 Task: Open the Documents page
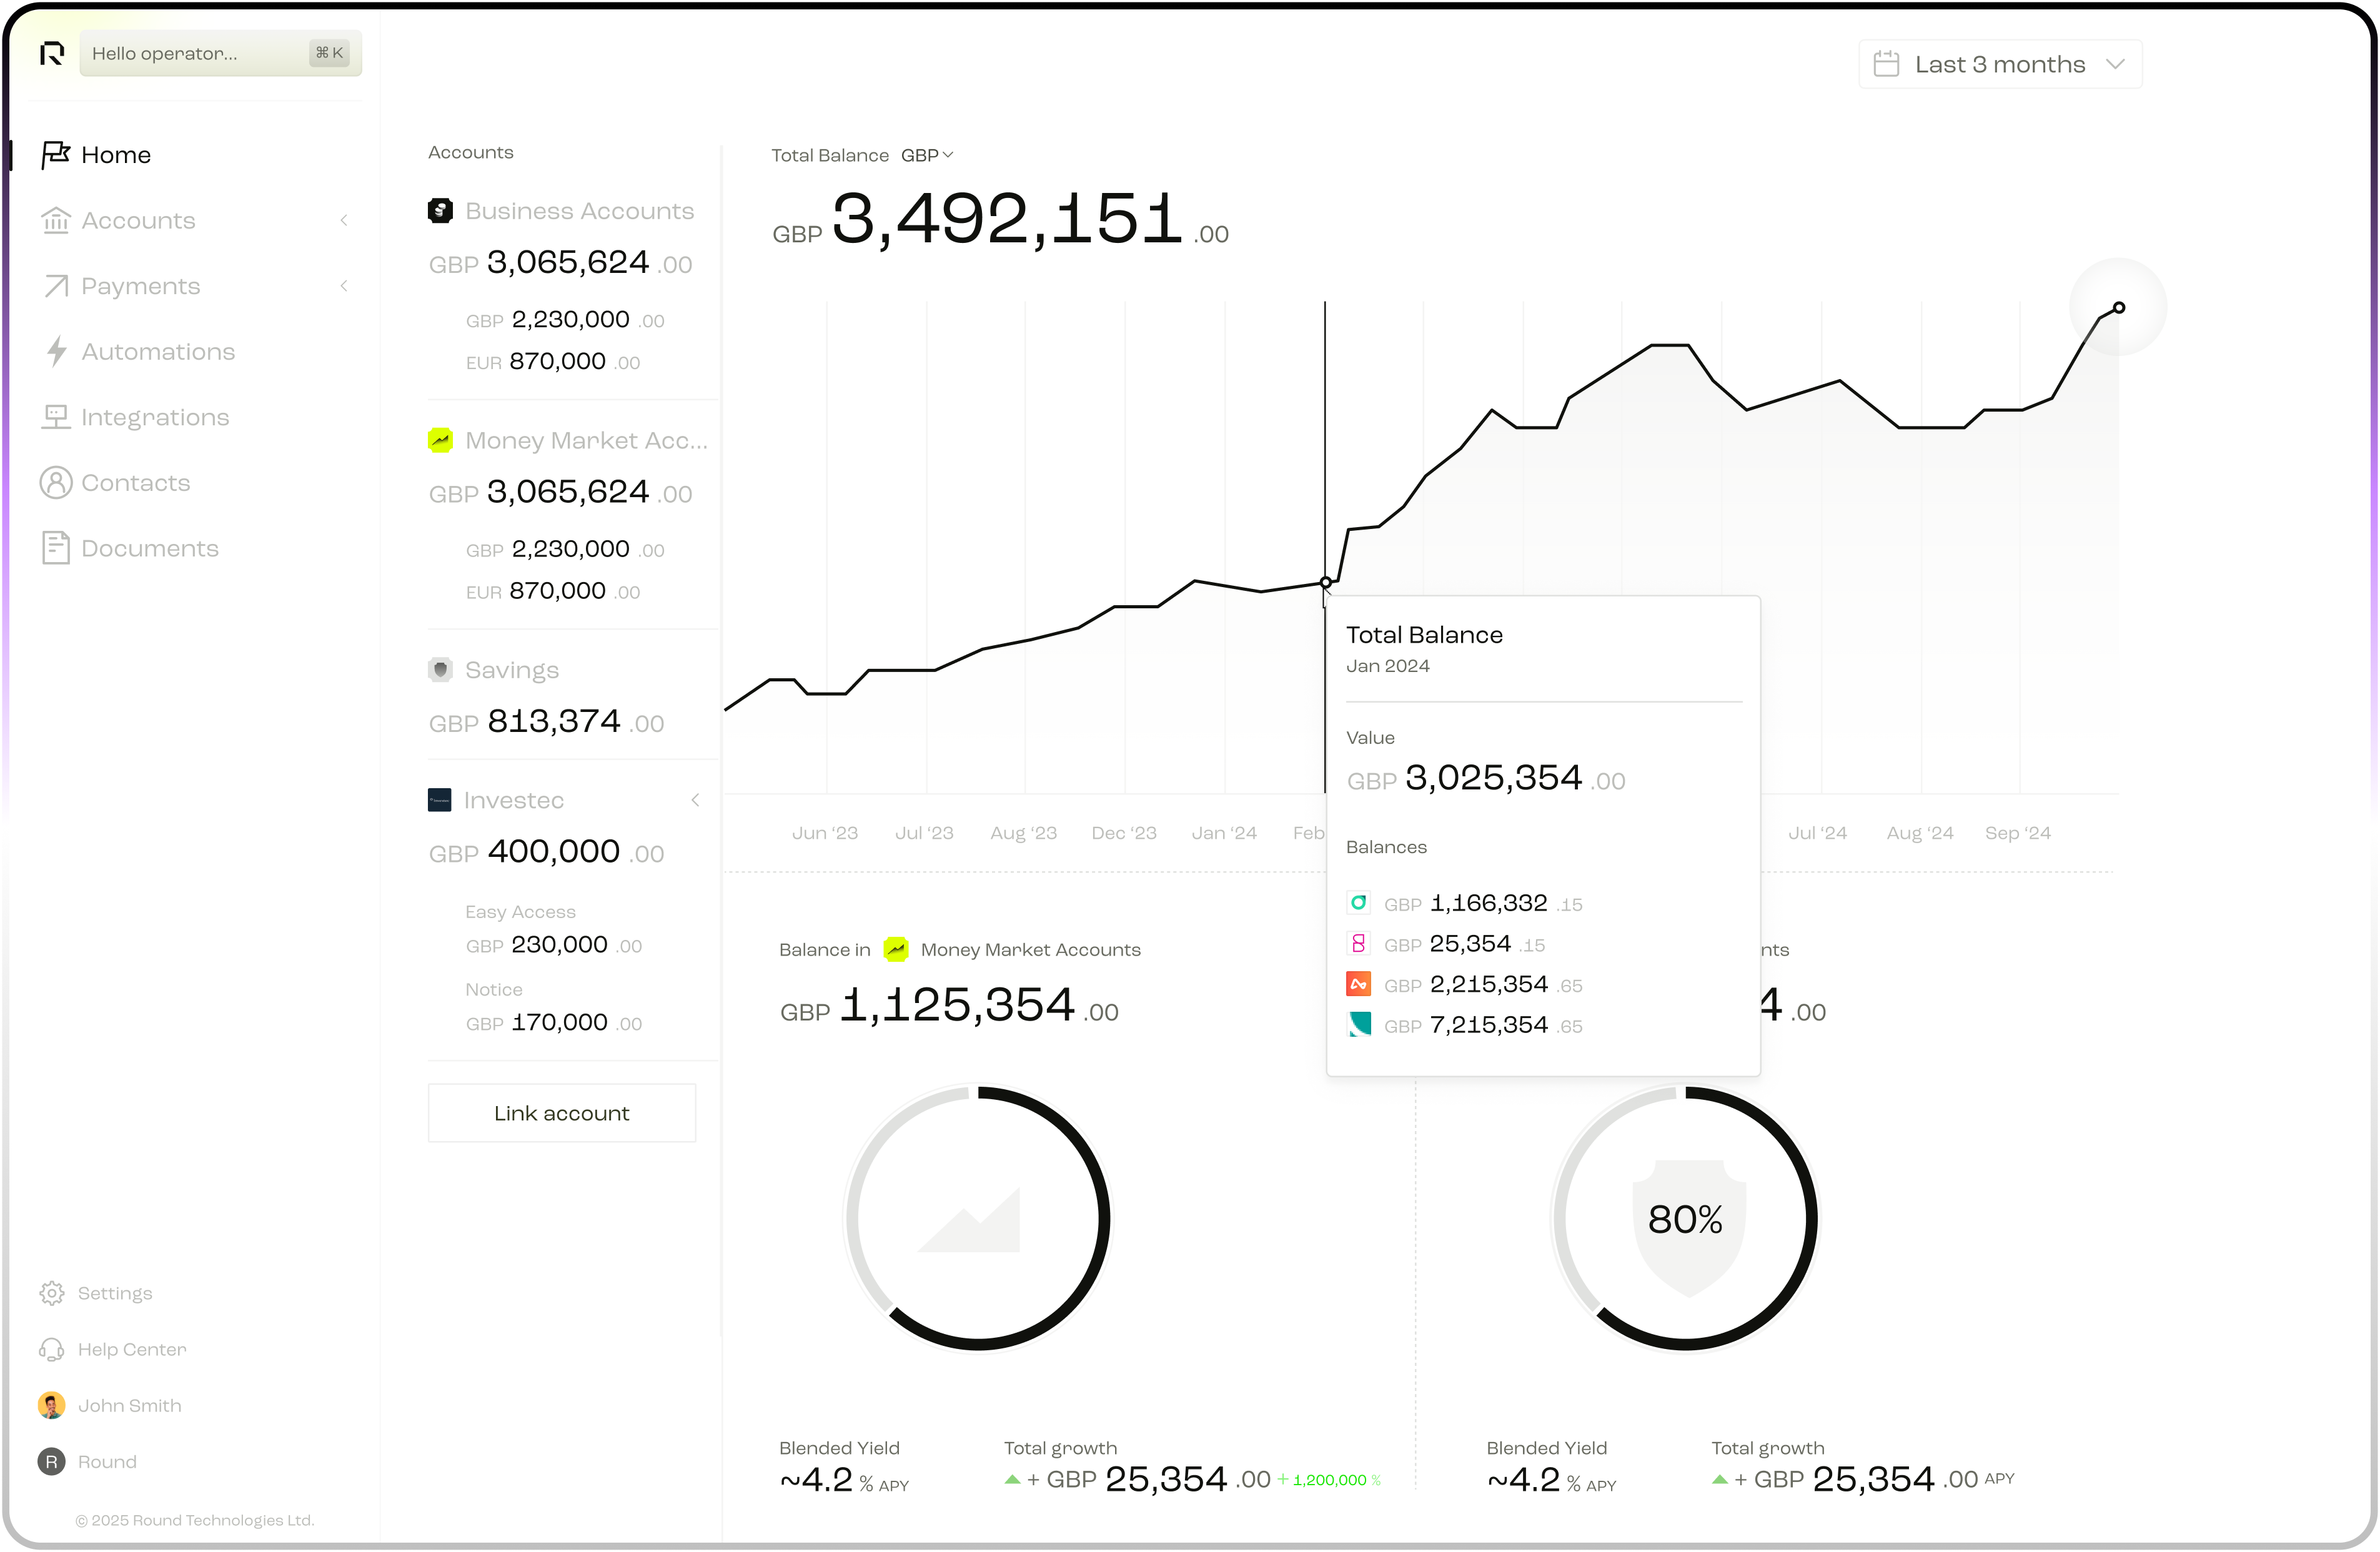pos(149,548)
